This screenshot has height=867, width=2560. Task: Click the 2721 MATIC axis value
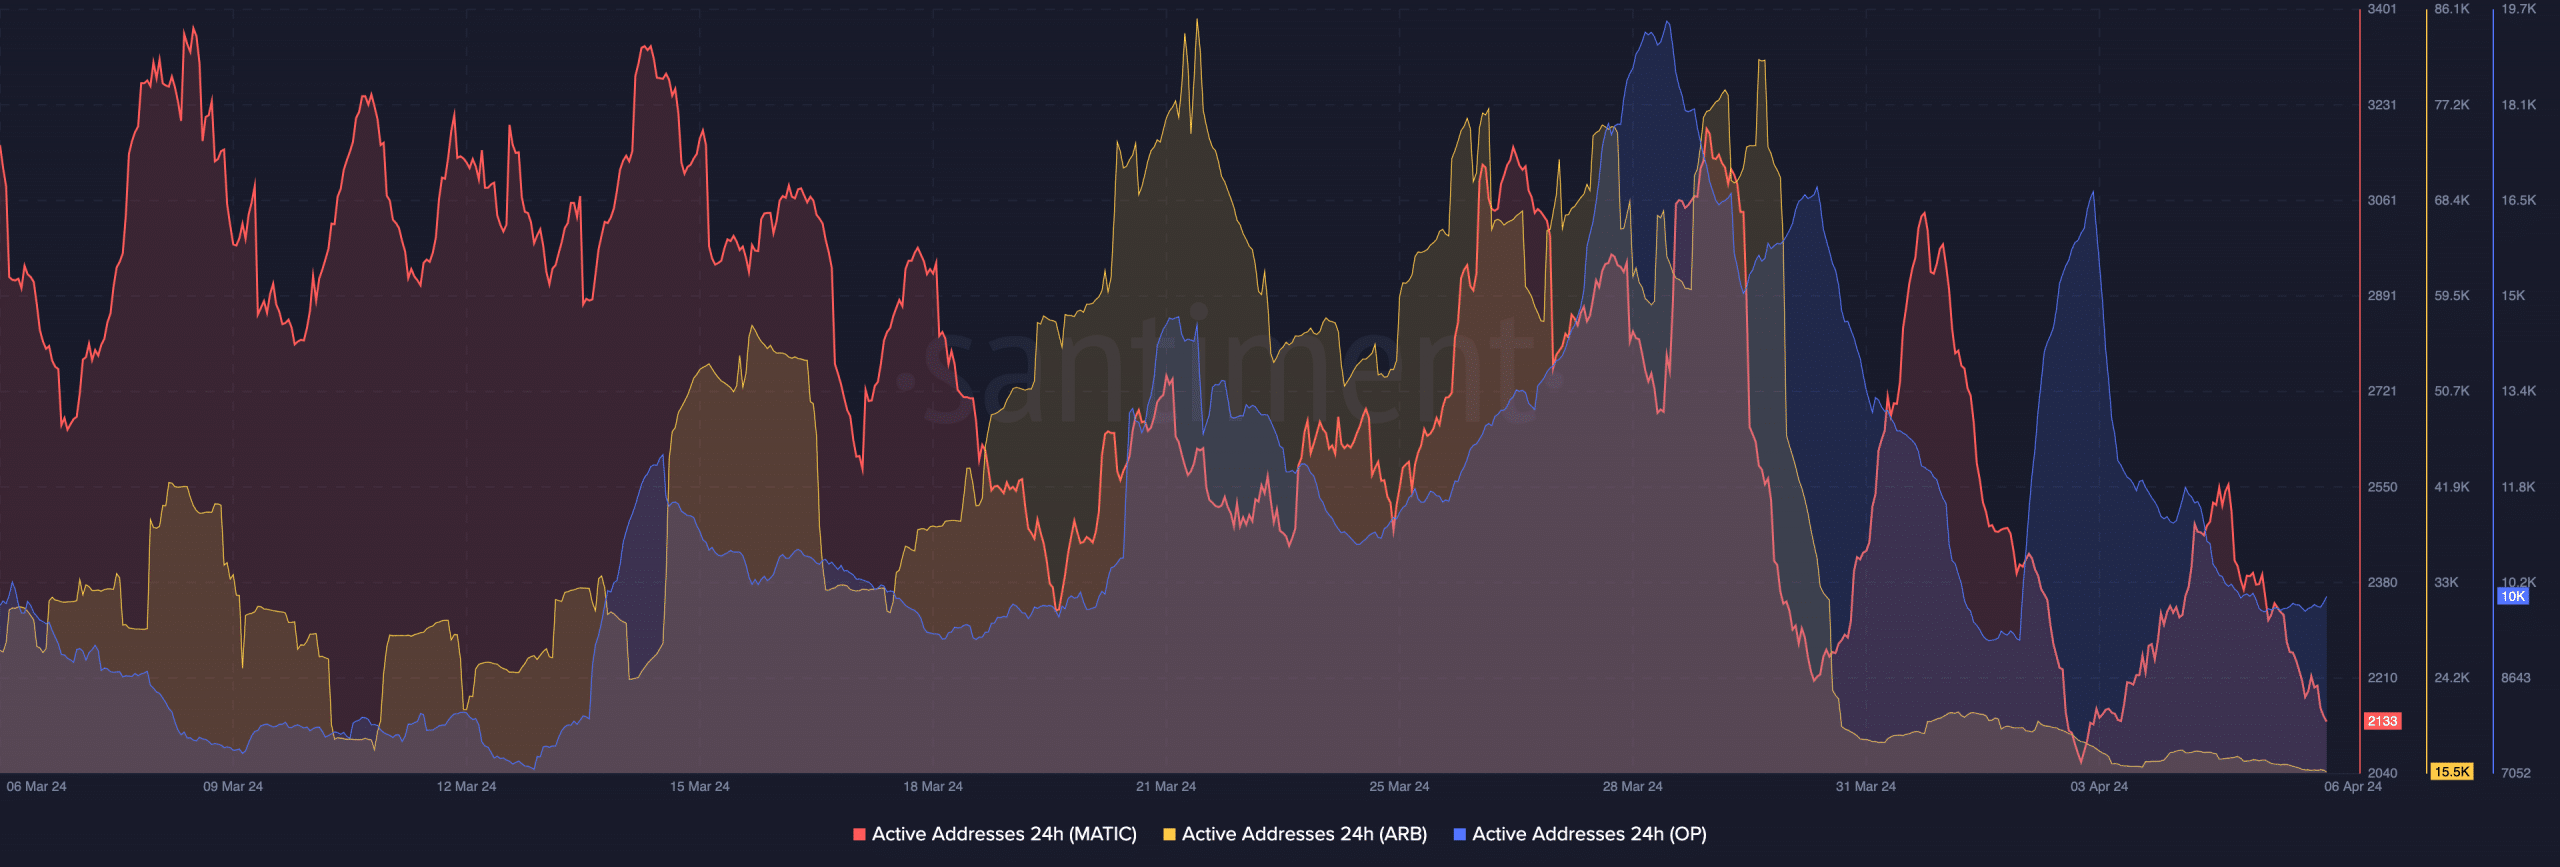(2382, 391)
